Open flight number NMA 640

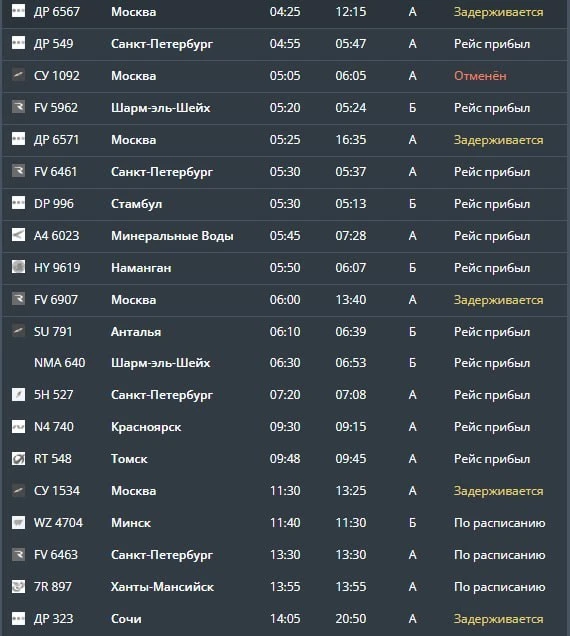(60, 363)
